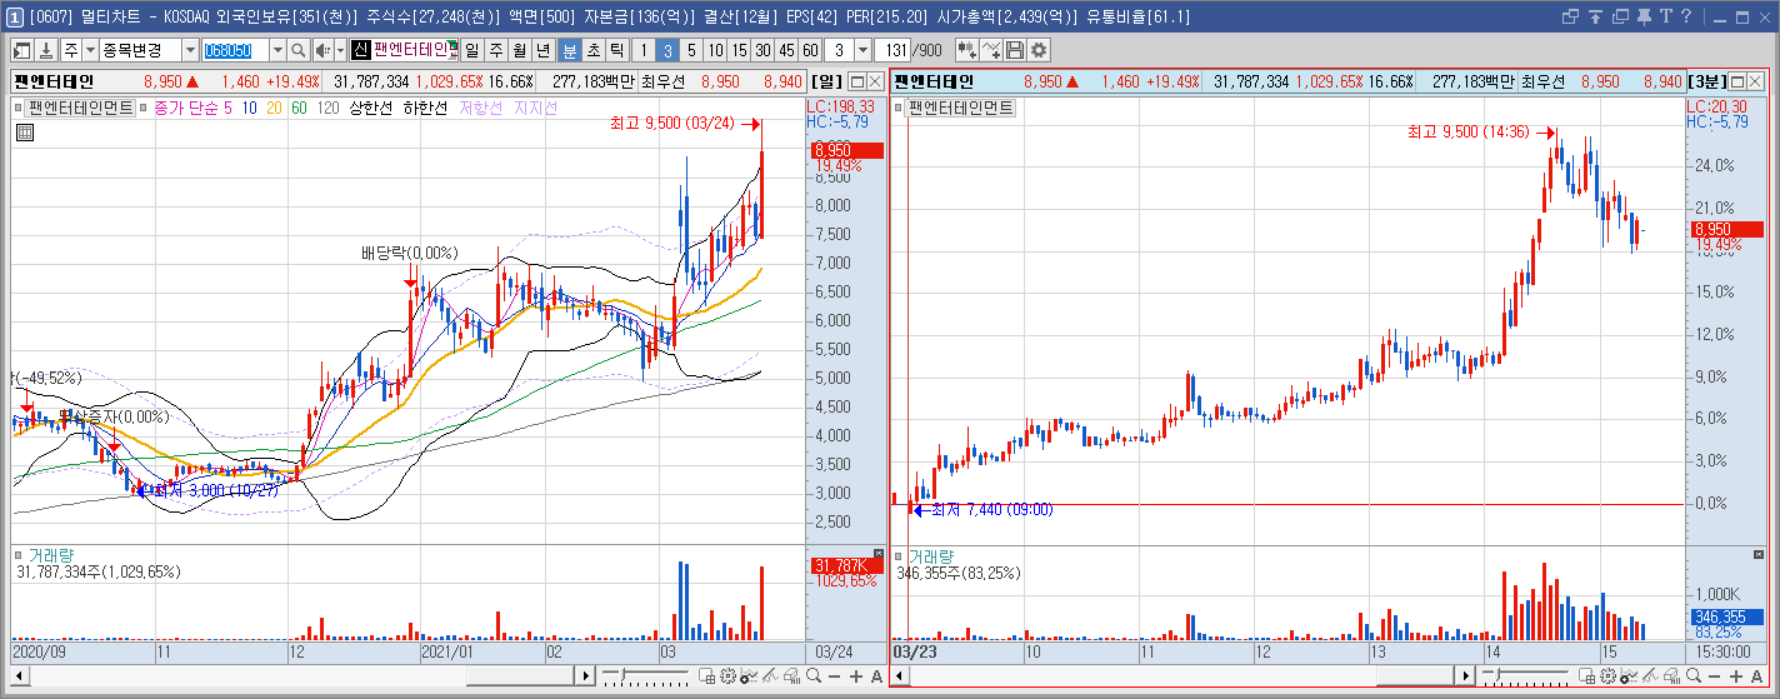Click the minus zoom-out icon under daily chart
This screenshot has height=699, width=1780.
834,677
